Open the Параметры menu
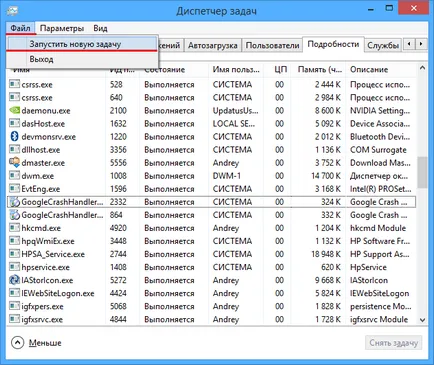 pyautogui.click(x=62, y=28)
